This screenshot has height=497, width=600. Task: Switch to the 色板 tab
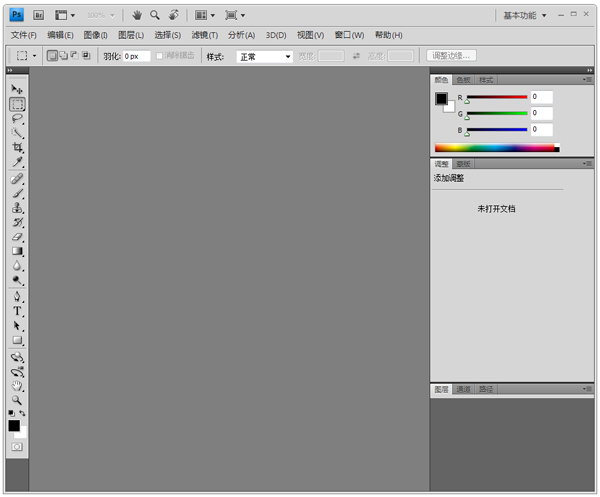pos(462,79)
